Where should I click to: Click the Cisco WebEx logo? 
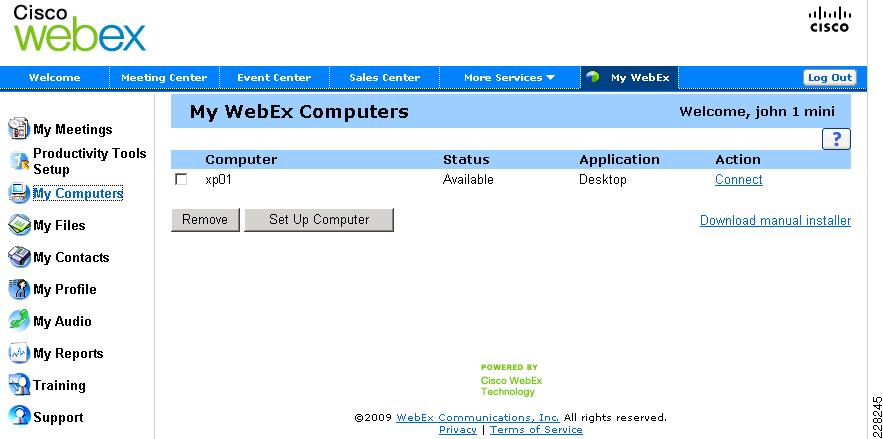click(x=79, y=28)
